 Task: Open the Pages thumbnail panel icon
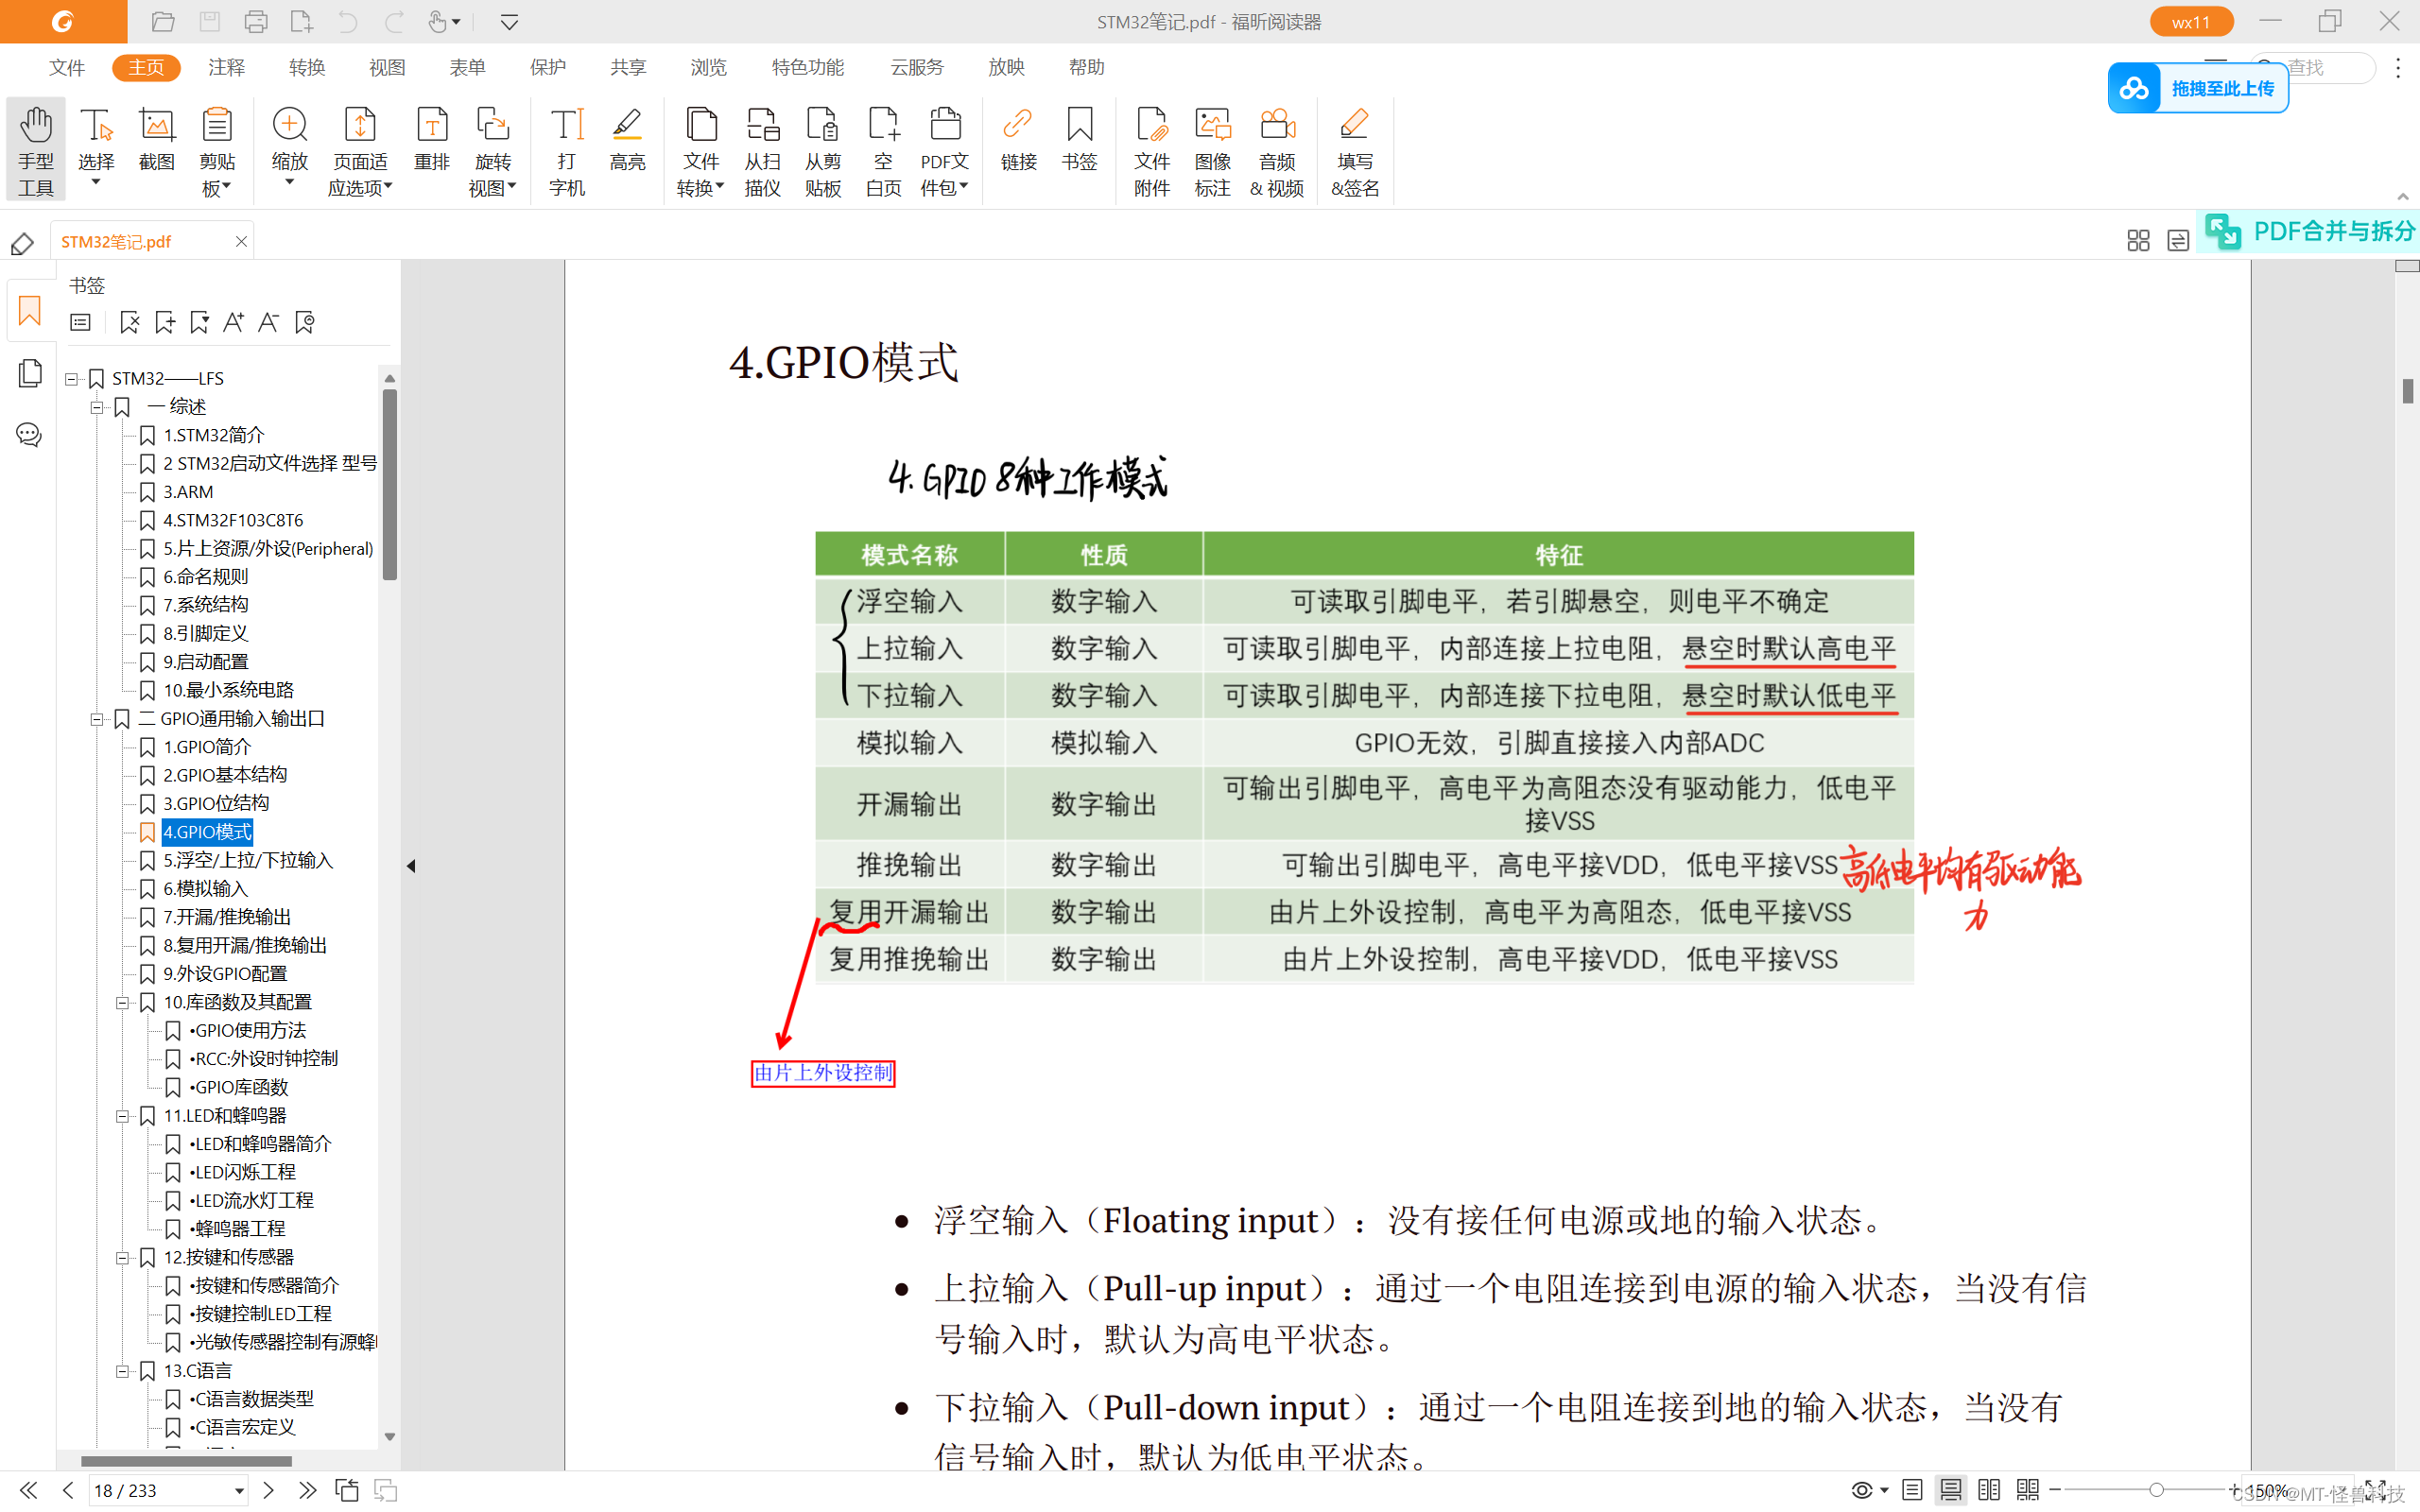coord(30,373)
